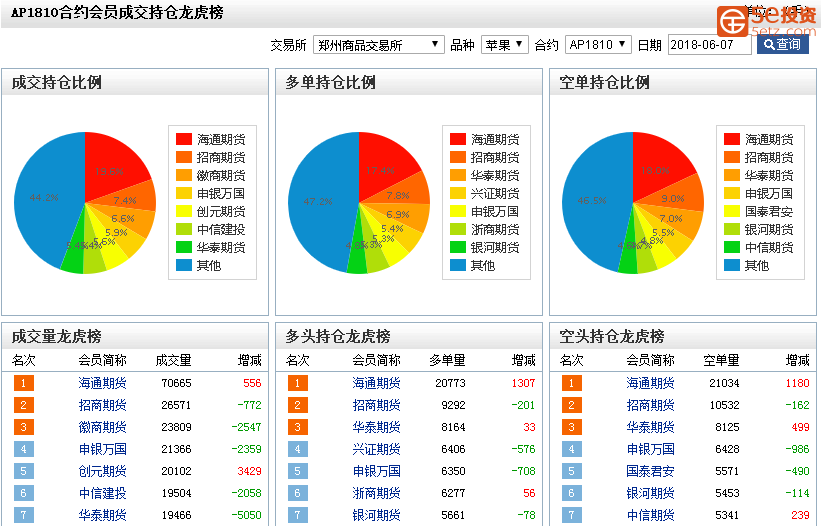Click the 多单量 column header
Viewport: 824px width, 526px height.
point(447,360)
